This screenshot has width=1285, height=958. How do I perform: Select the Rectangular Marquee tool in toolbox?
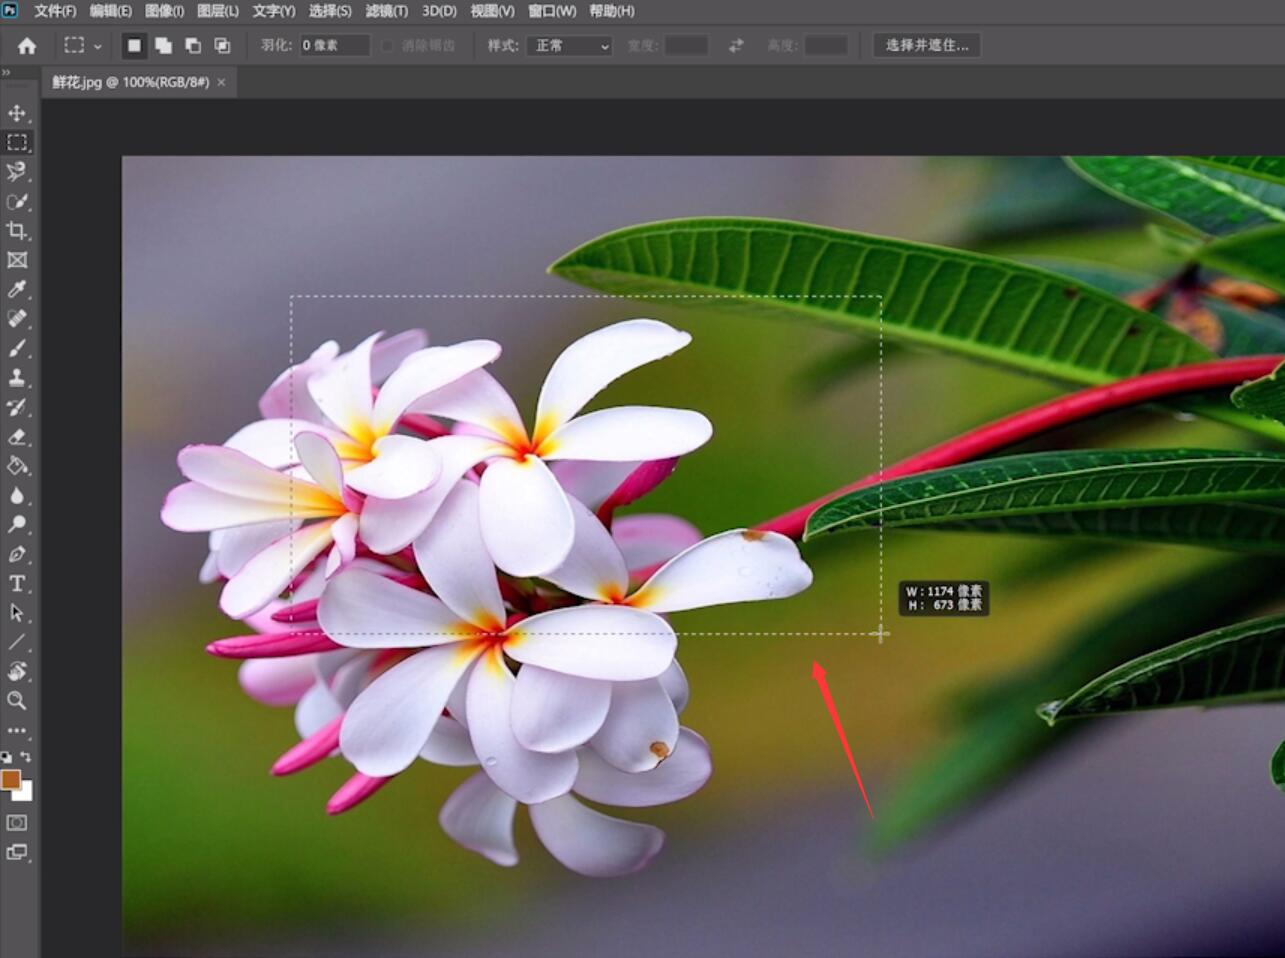point(17,142)
